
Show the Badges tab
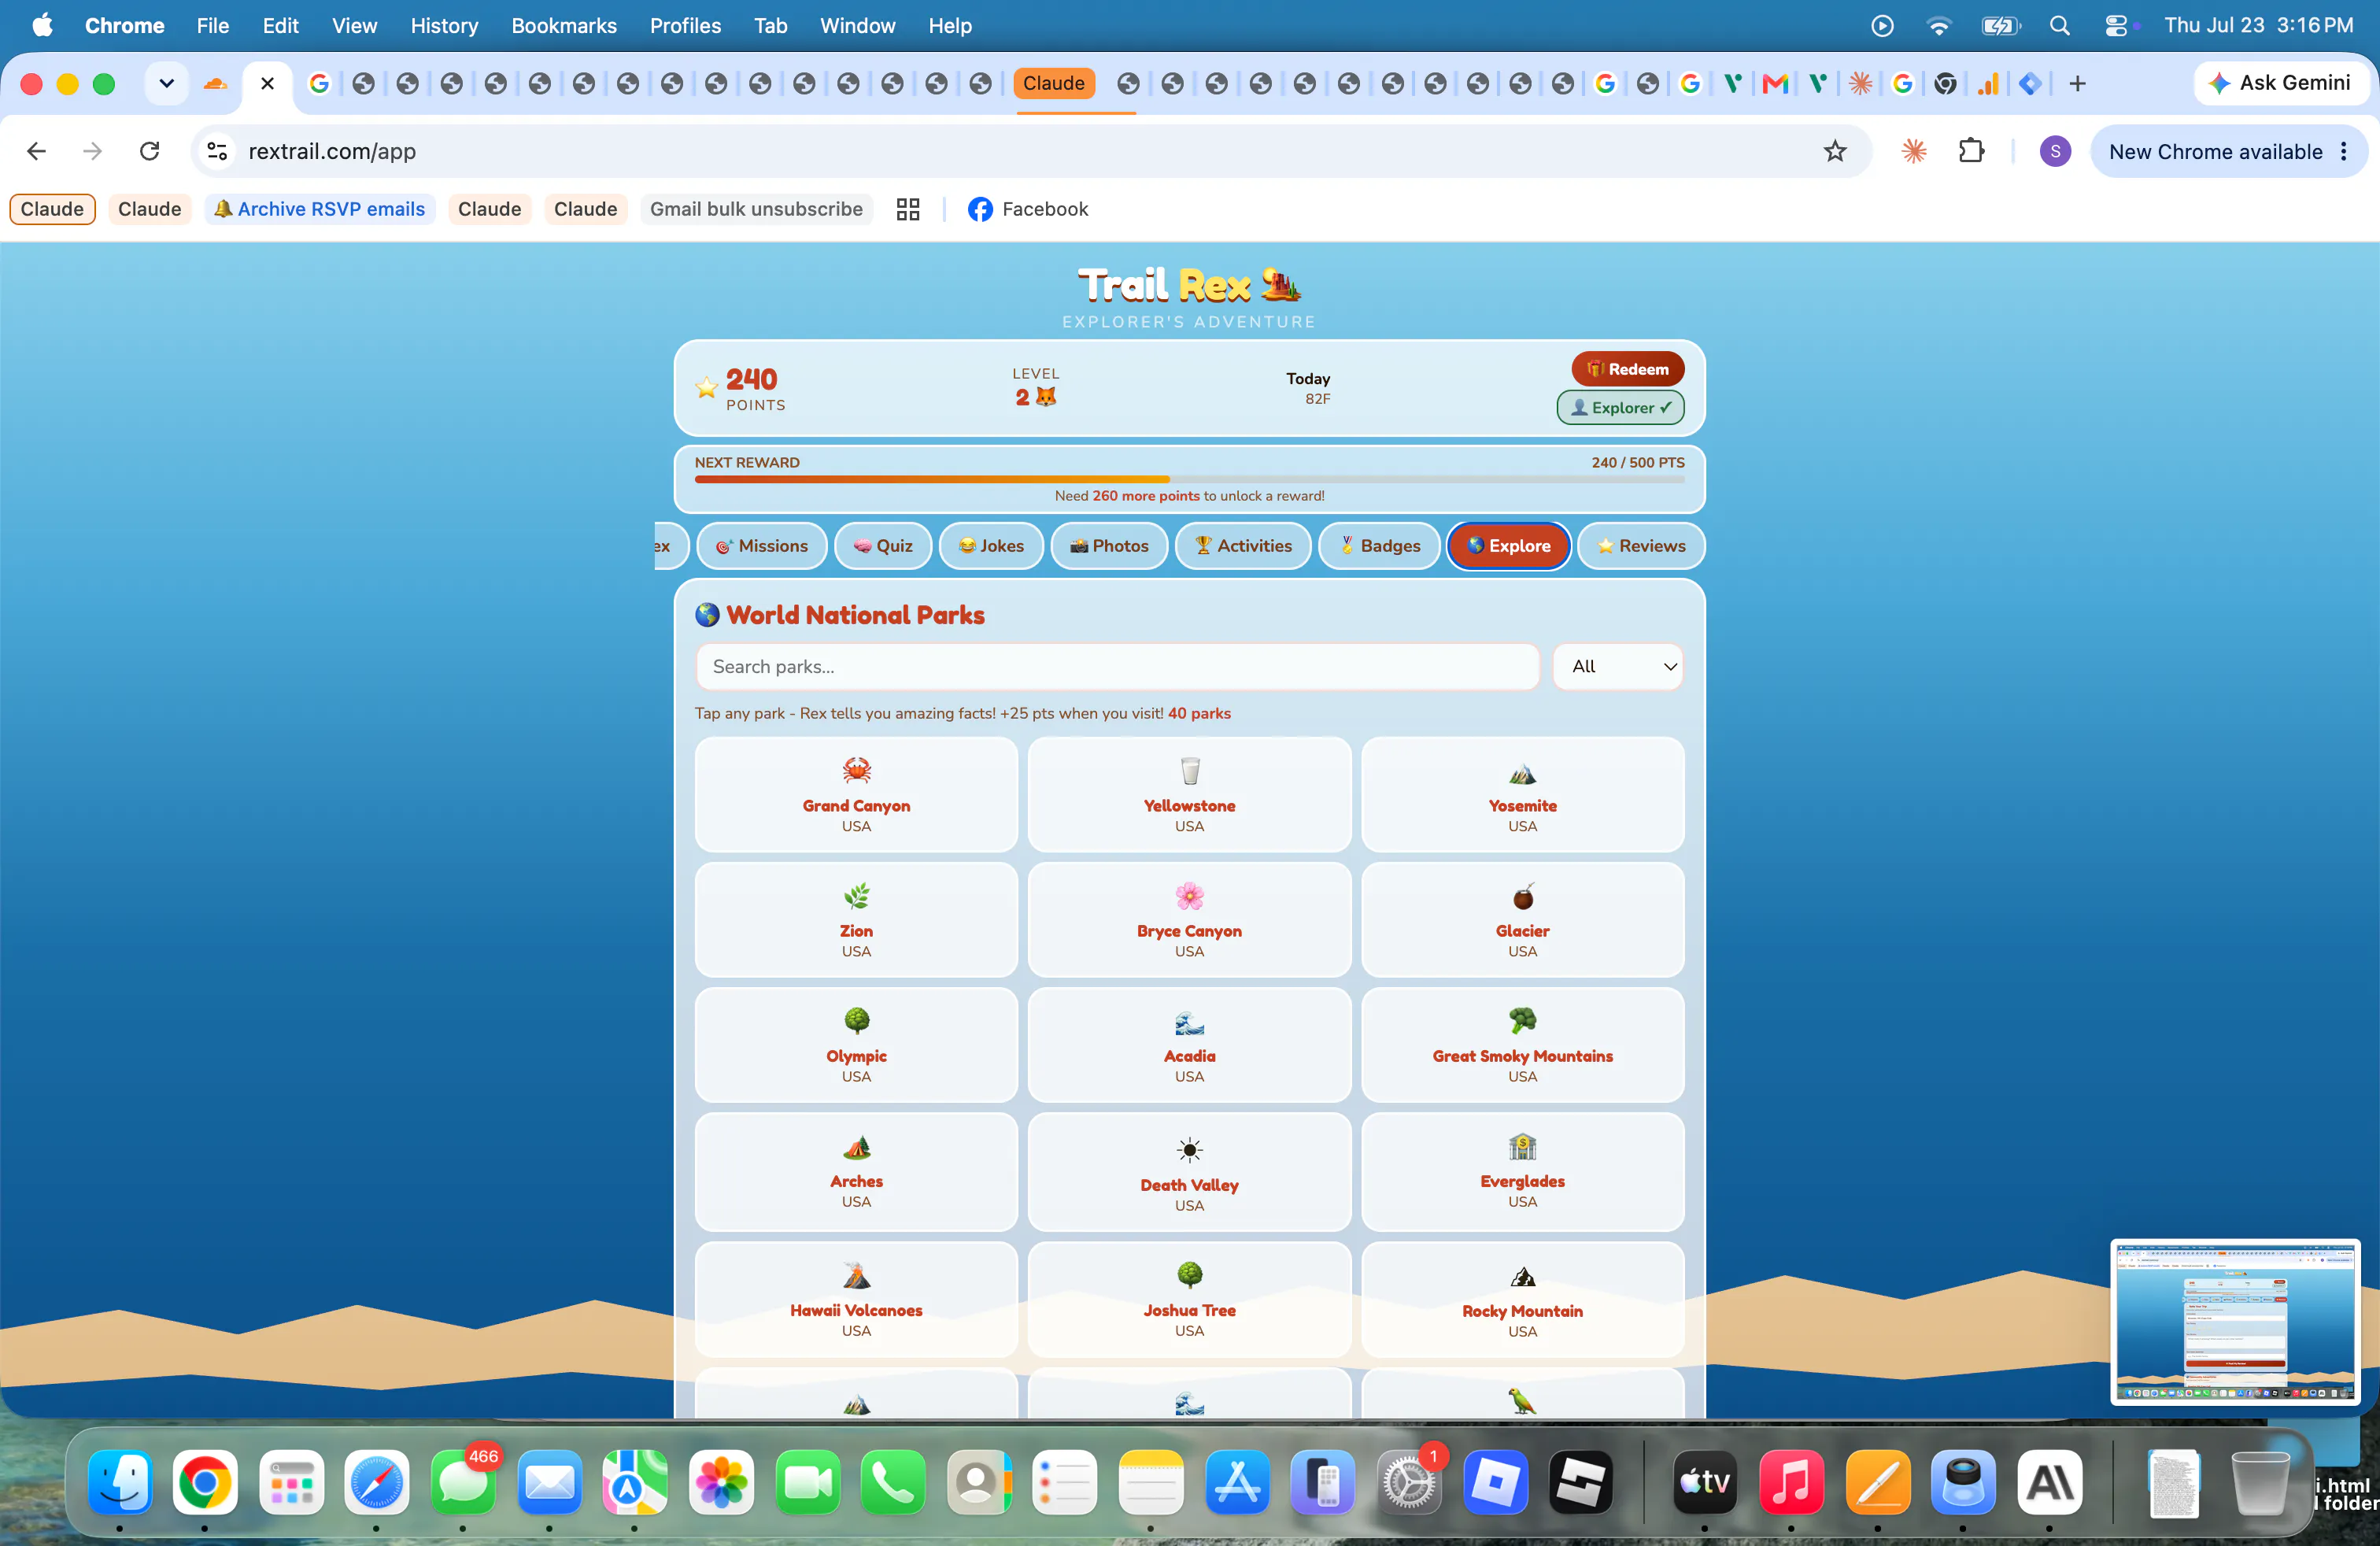coord(1379,546)
